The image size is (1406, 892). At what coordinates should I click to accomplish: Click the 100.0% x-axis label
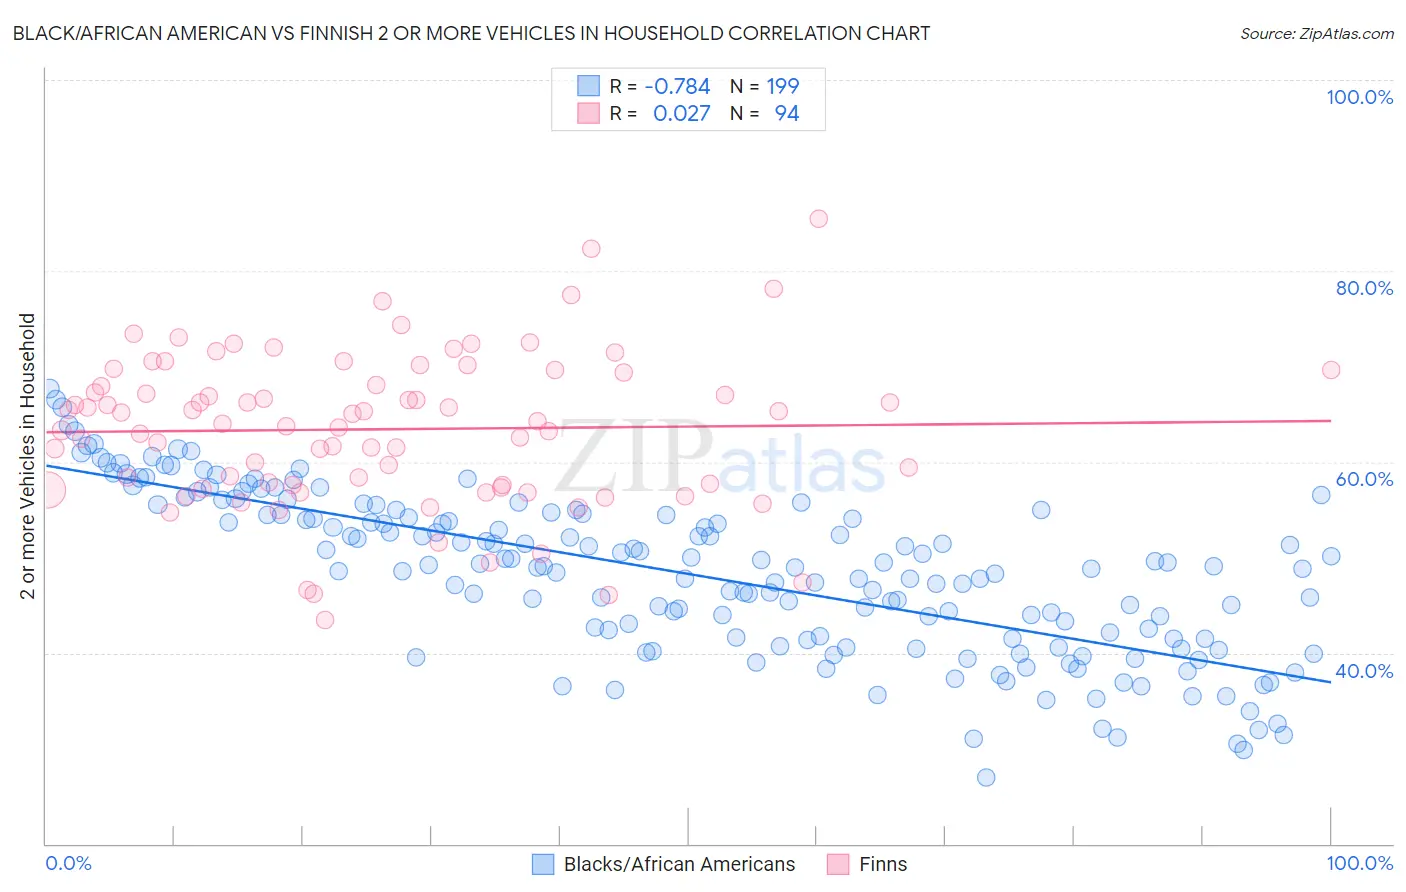[1359, 863]
